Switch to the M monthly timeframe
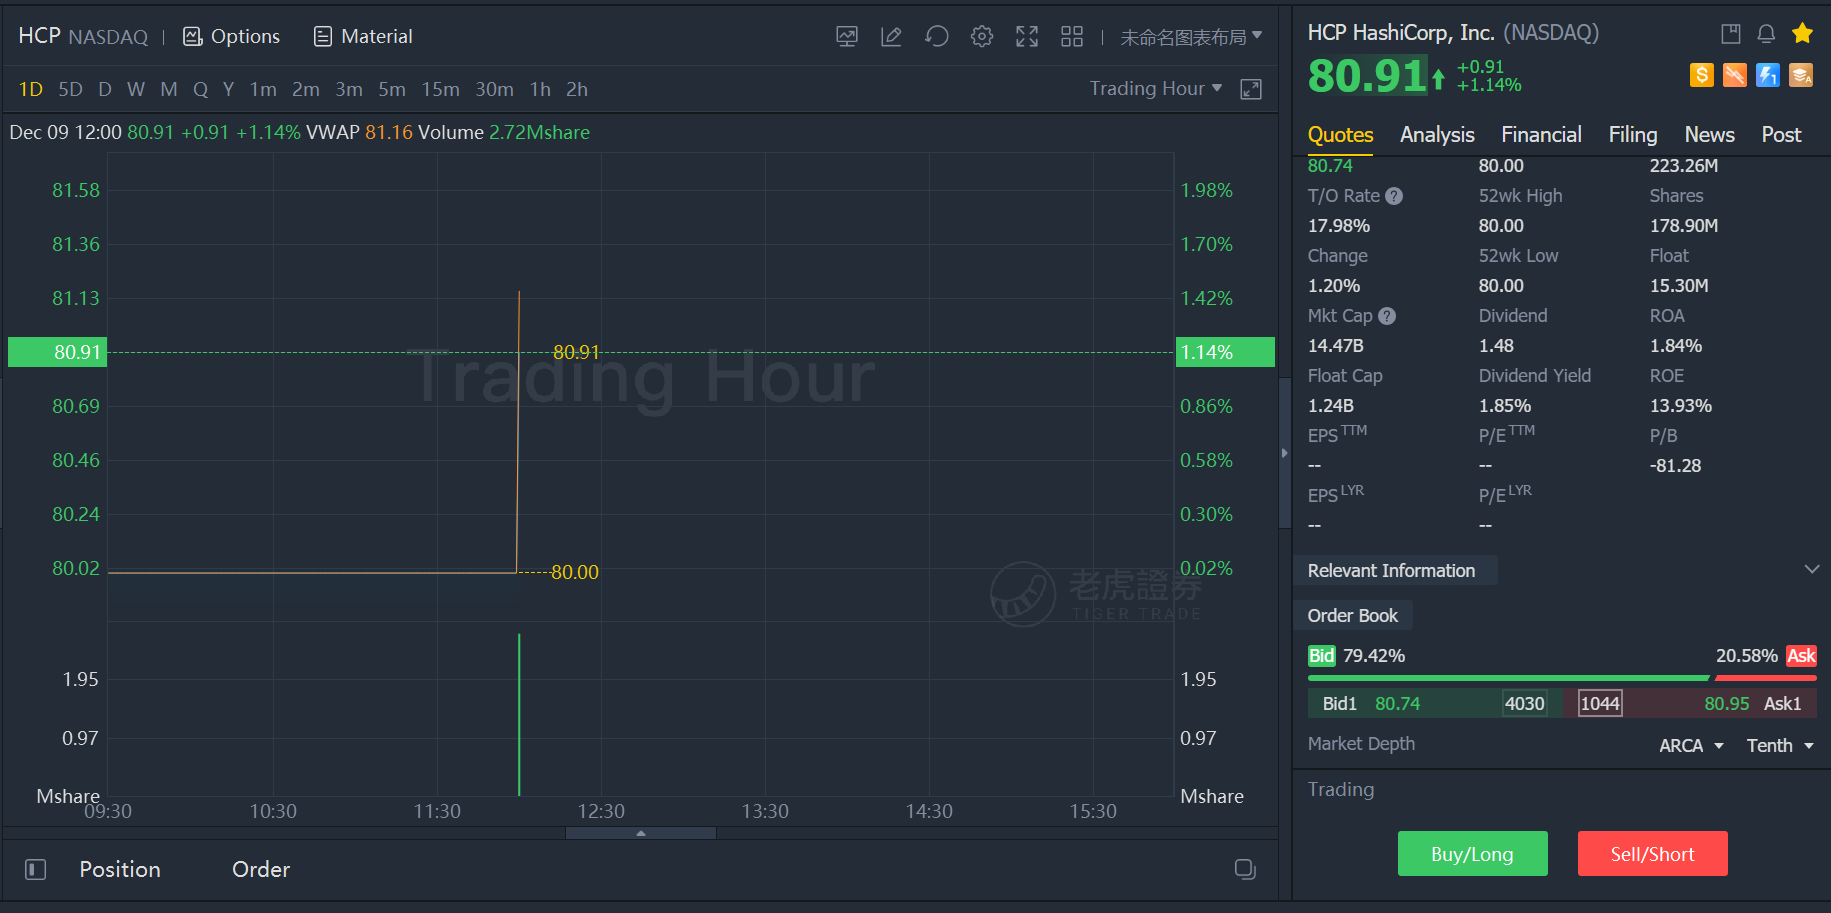This screenshot has height=913, width=1831. coord(169,89)
